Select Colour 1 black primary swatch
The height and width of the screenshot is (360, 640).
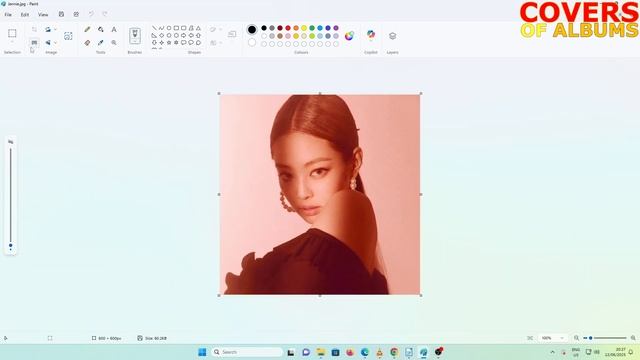(x=252, y=29)
